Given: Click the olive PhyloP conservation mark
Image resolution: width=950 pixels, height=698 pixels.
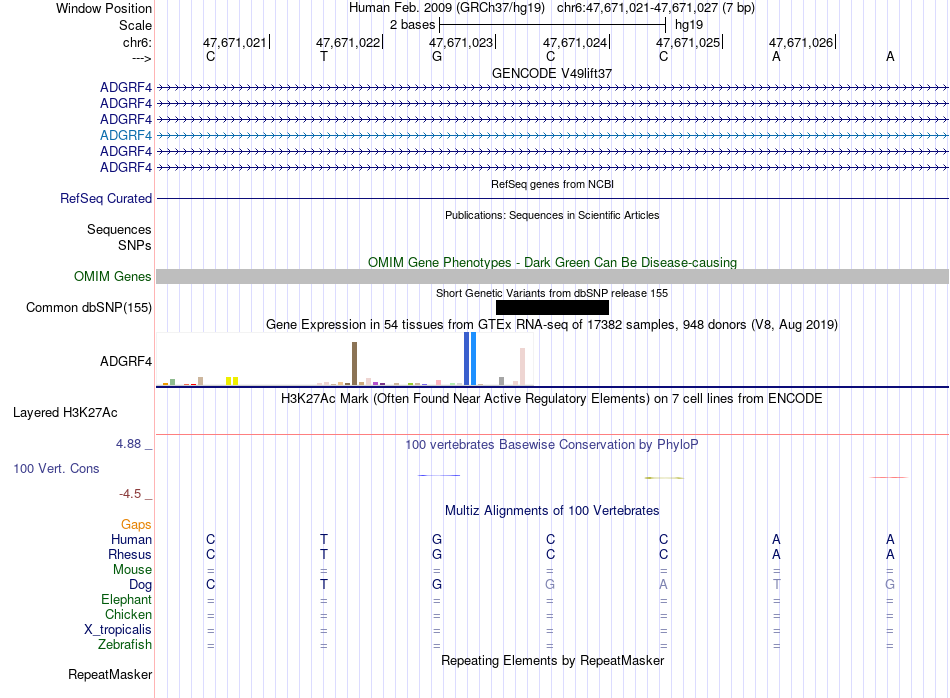Looking at the screenshot, I should click(664, 478).
